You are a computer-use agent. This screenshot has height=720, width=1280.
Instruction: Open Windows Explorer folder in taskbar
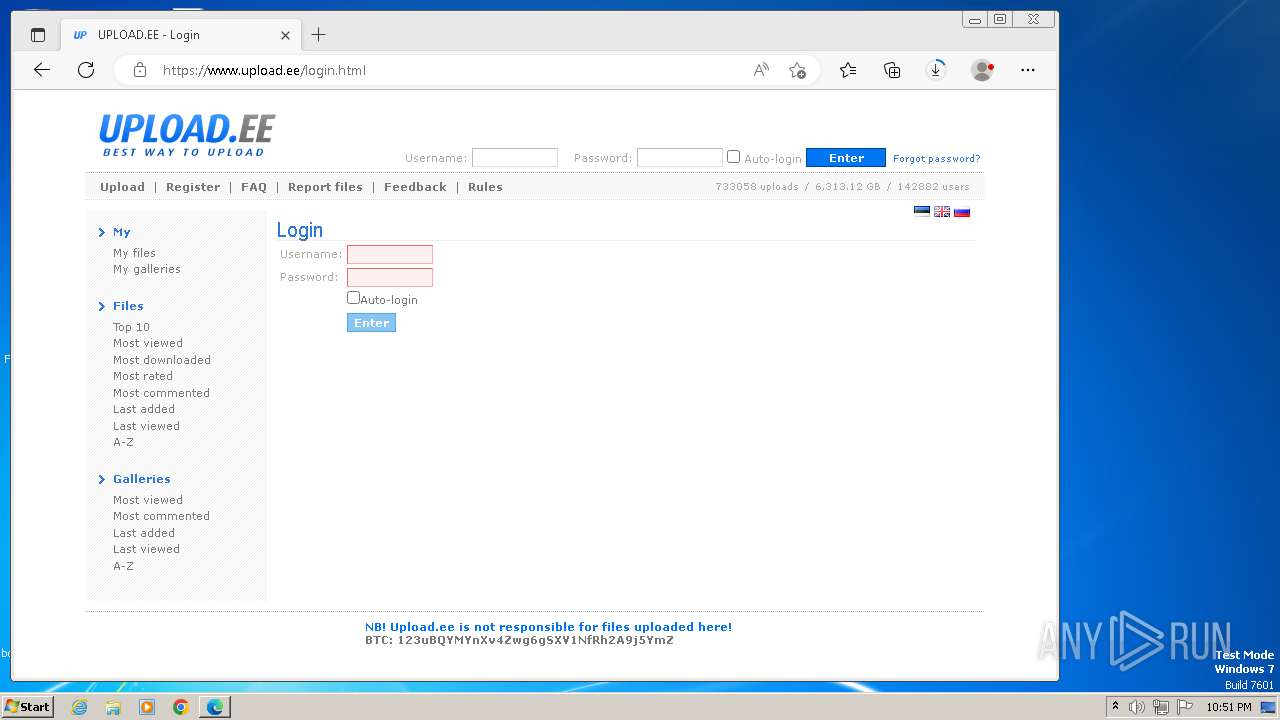point(113,707)
